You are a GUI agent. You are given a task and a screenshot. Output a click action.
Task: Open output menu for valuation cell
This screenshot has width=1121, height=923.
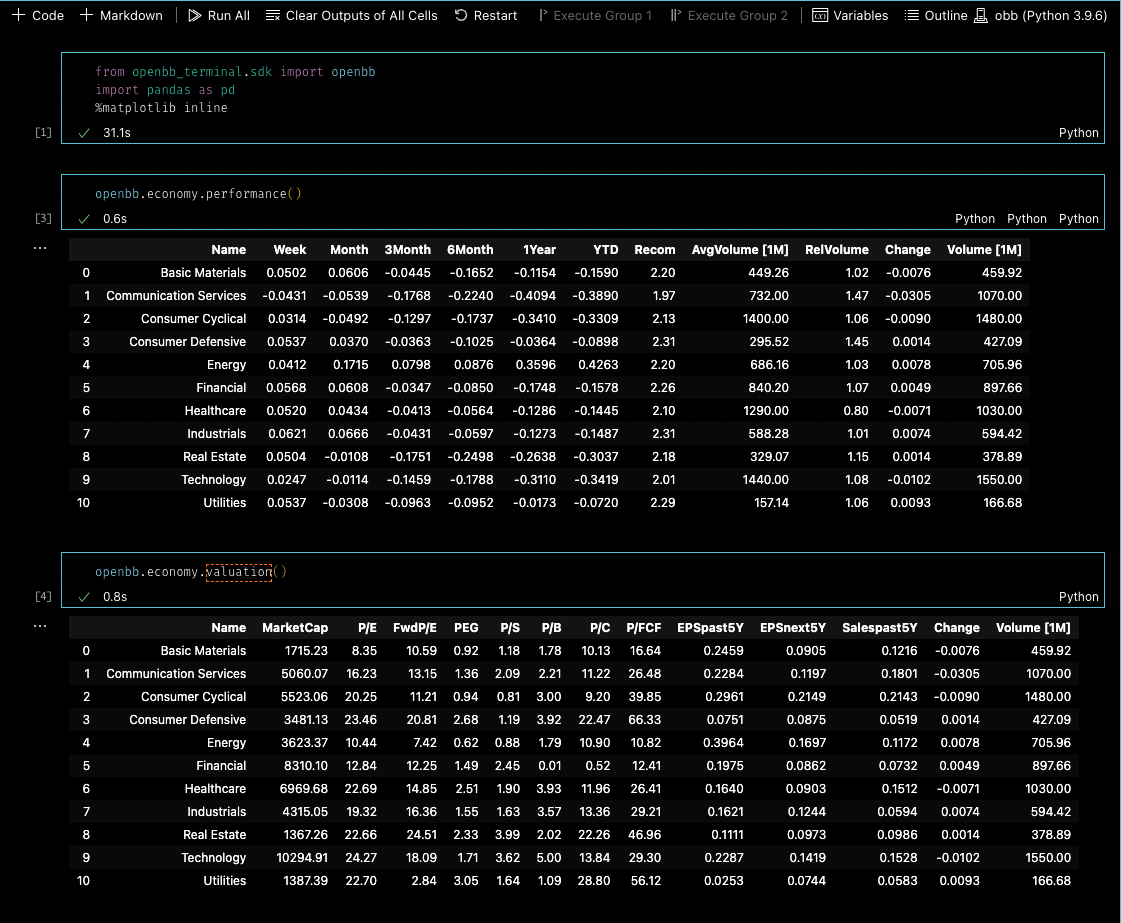[40, 626]
